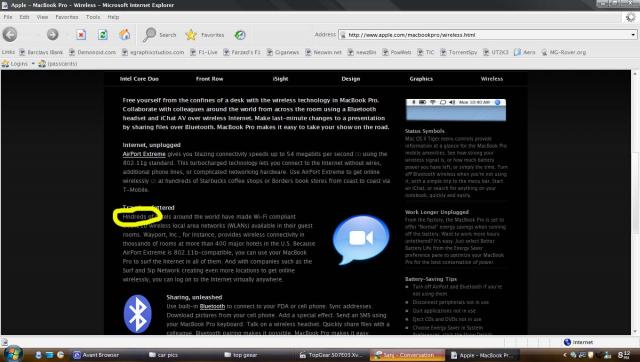
Task: Open Neowin.net favorite link
Action: [x=324, y=52]
